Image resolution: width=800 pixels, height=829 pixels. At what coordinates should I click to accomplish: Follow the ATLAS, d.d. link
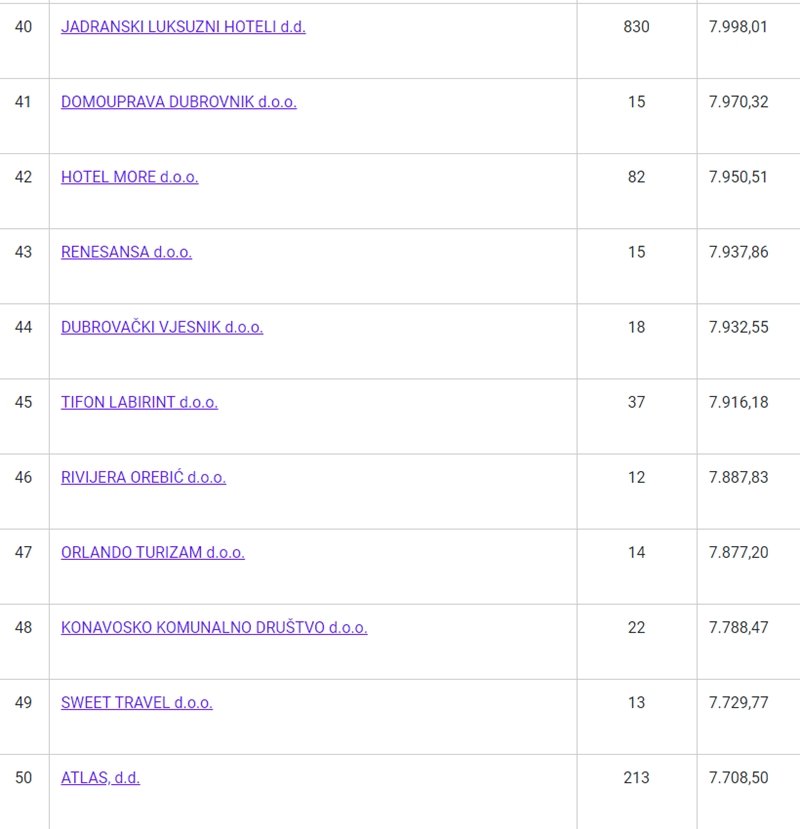coord(100,777)
